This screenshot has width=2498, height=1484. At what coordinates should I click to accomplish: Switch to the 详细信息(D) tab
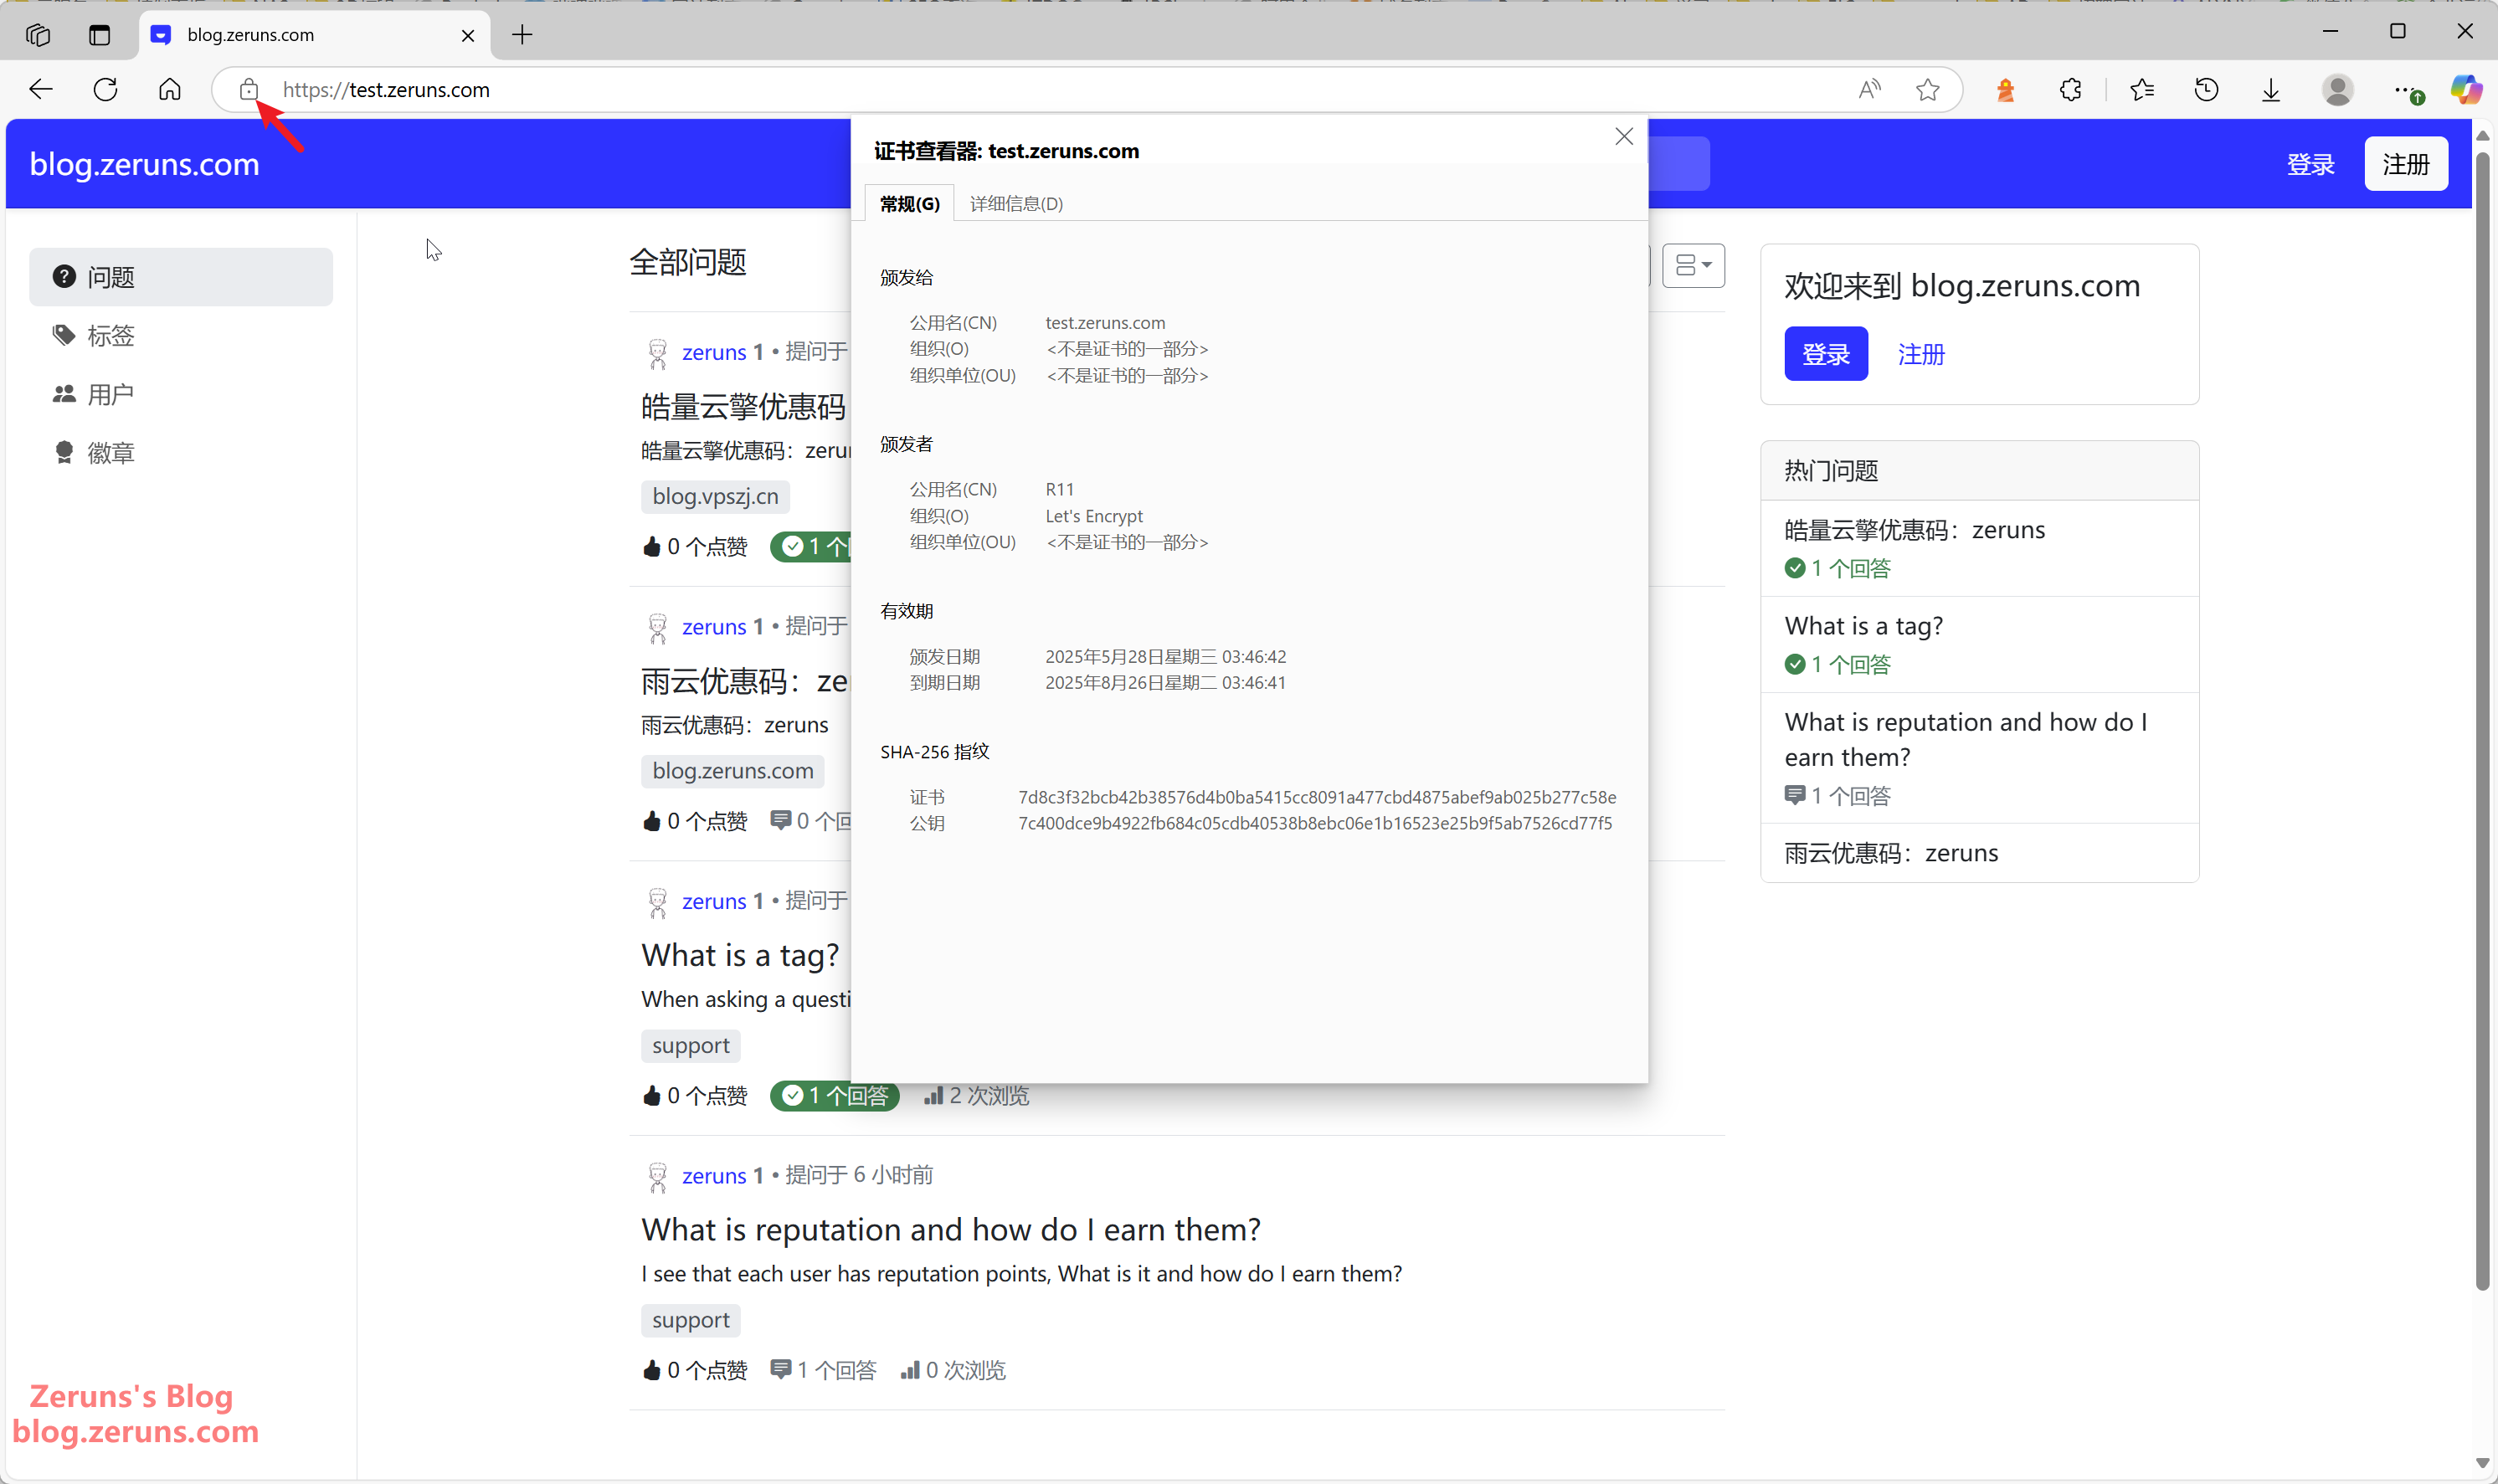pos(1016,203)
